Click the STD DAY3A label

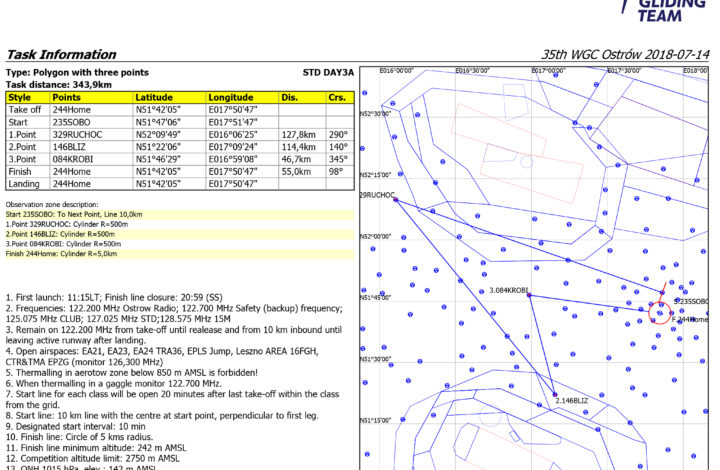click(327, 72)
